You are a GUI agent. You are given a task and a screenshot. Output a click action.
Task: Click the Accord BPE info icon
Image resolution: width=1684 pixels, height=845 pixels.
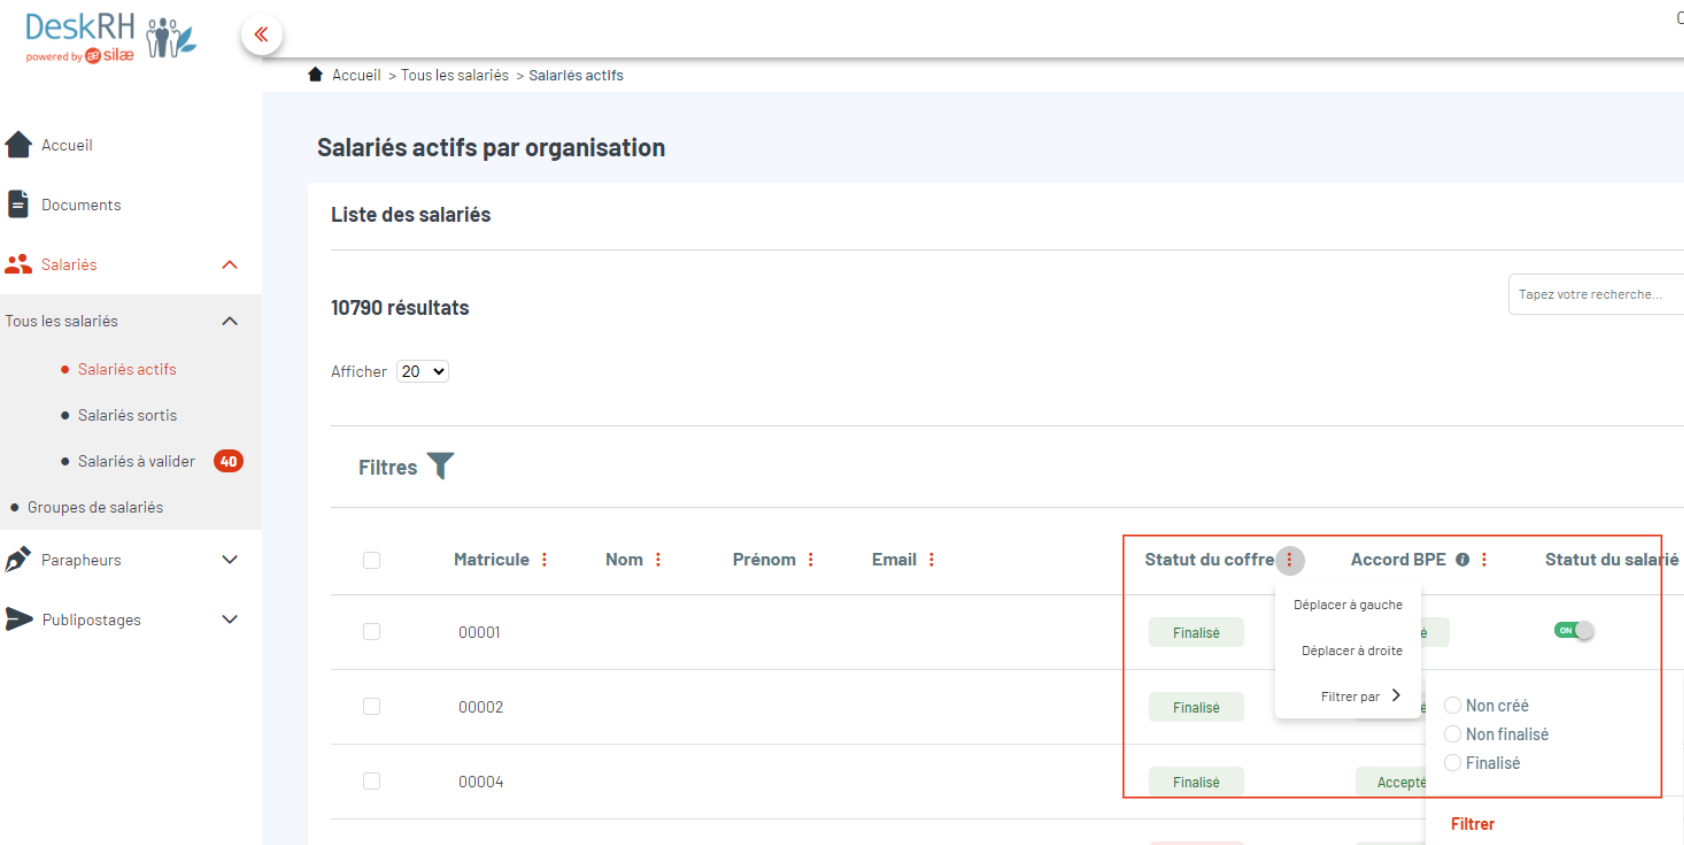pyautogui.click(x=1462, y=560)
